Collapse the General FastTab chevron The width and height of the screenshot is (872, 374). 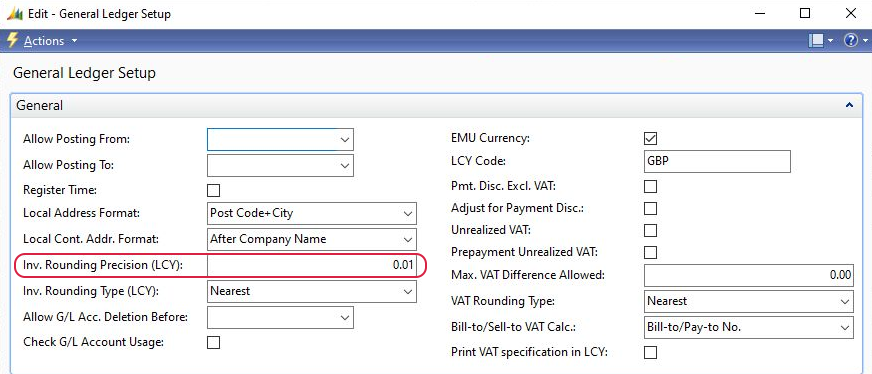click(849, 104)
